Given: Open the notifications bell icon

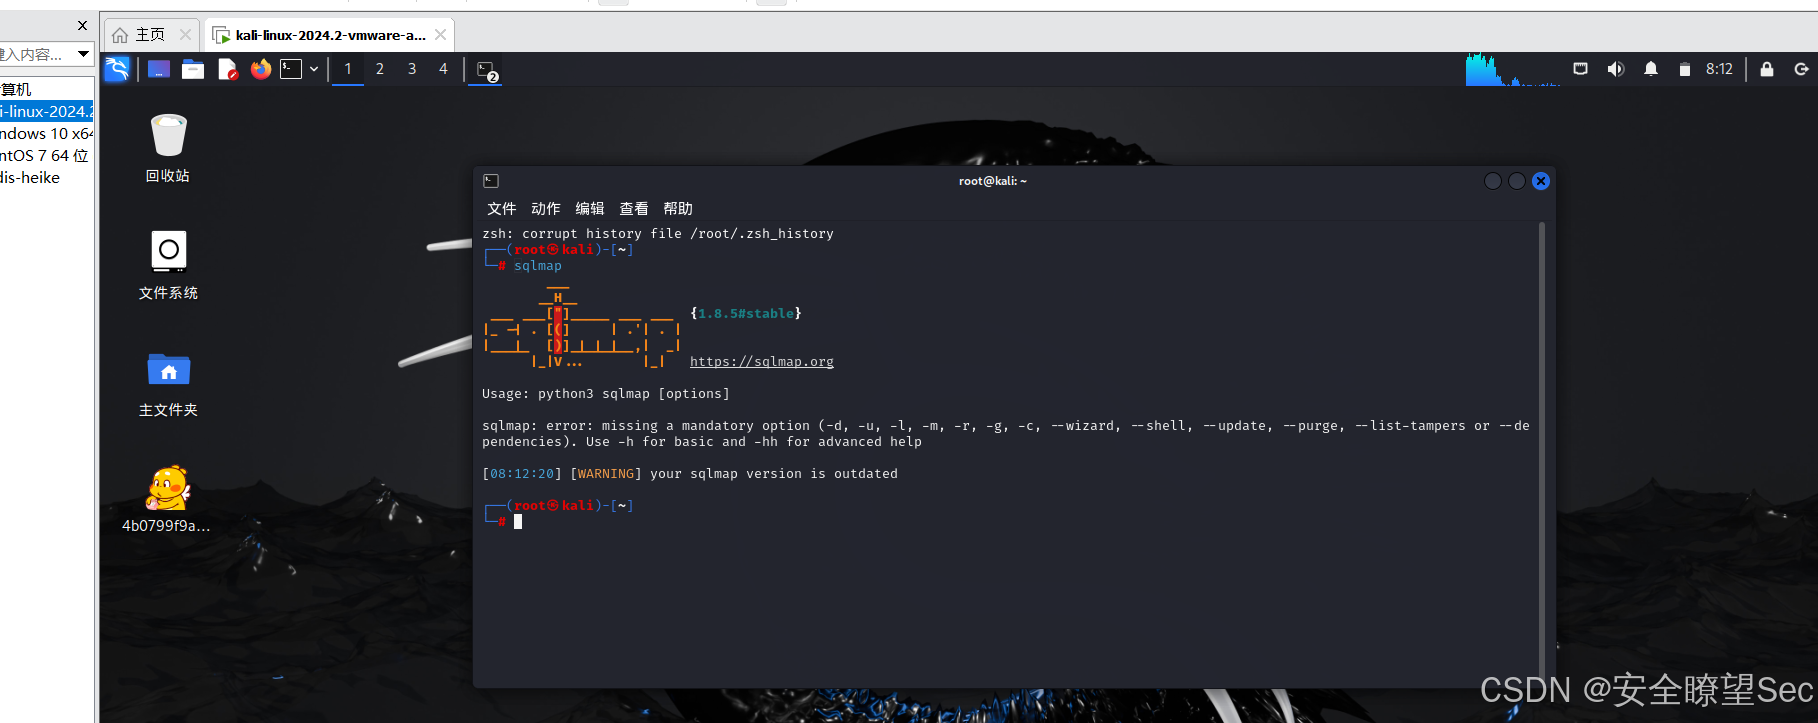Looking at the screenshot, I should [x=1651, y=69].
